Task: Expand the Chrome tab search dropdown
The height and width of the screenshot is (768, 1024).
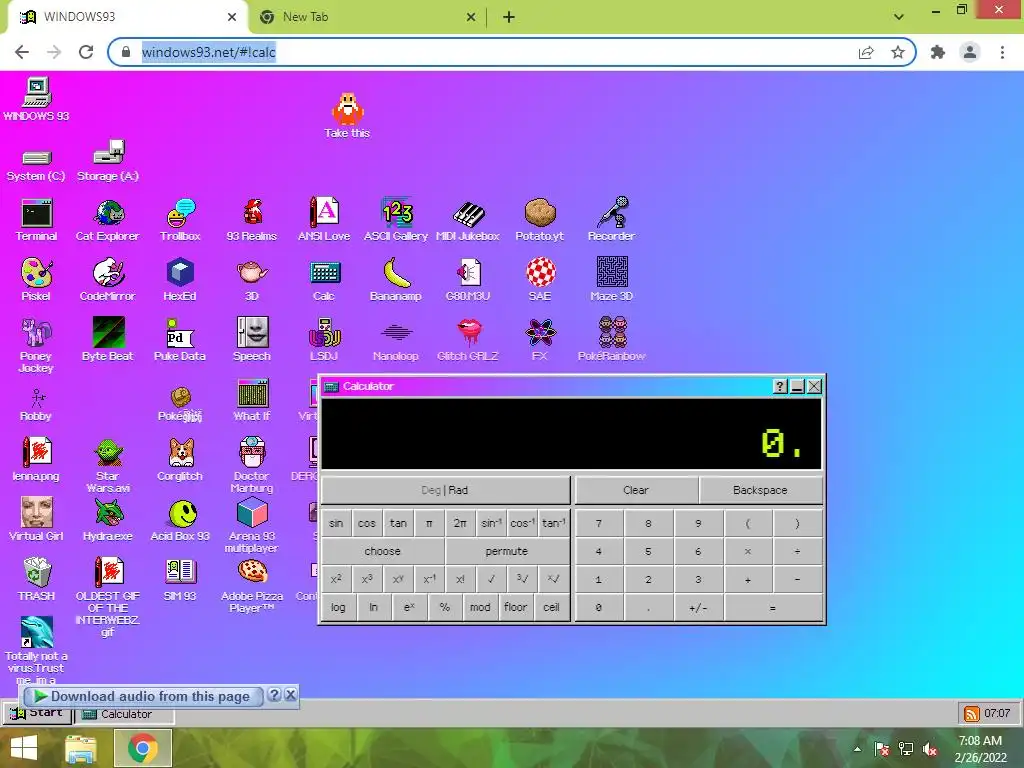Action: tap(899, 17)
